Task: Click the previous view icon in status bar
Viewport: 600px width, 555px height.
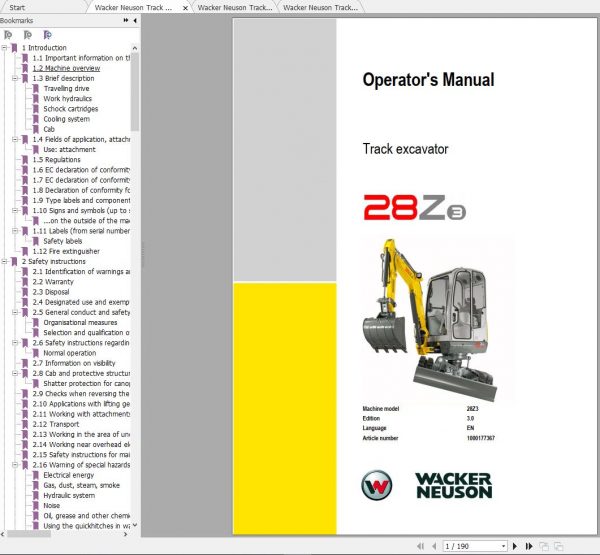Action: click(x=544, y=546)
